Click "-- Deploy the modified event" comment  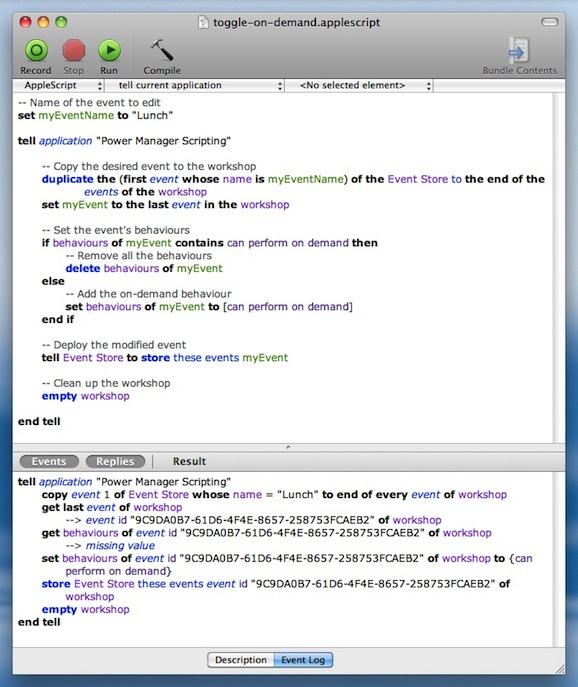point(114,345)
